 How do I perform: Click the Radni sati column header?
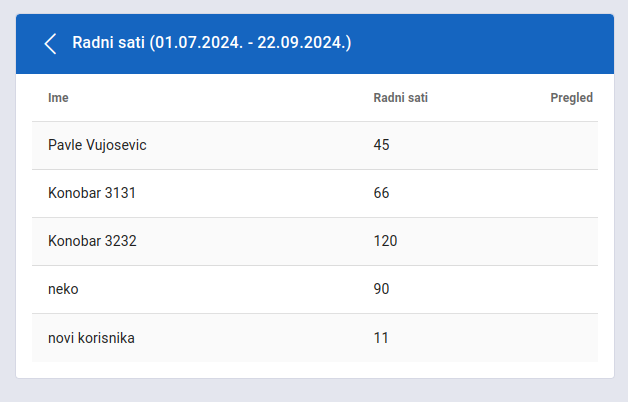click(x=401, y=98)
